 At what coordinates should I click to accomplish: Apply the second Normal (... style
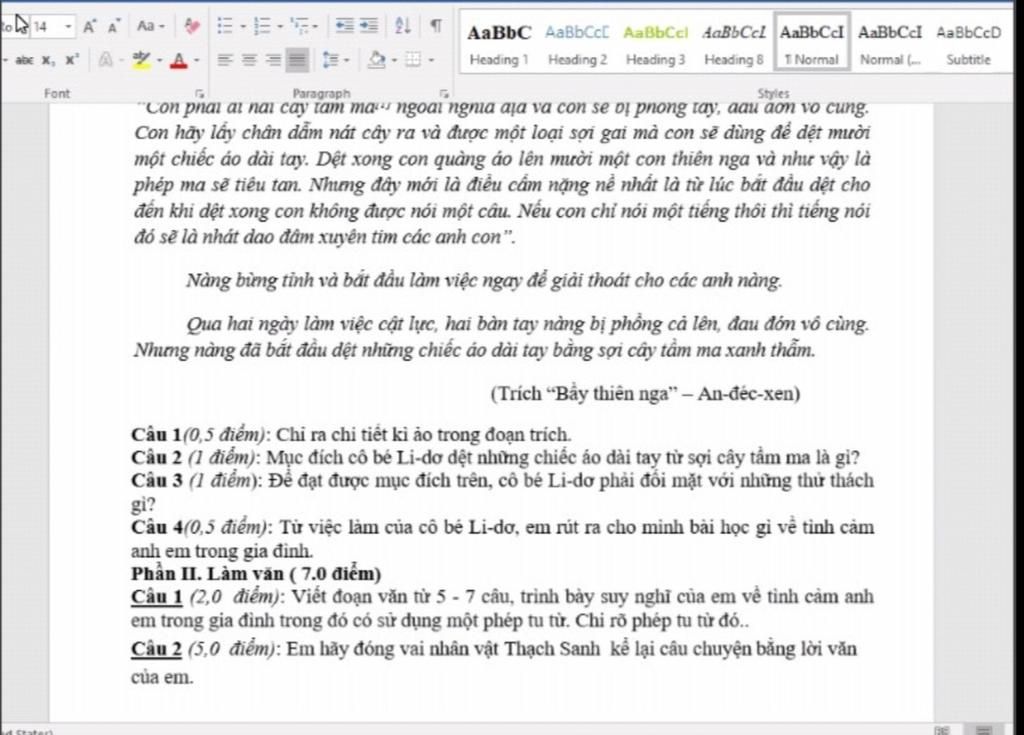pyautogui.click(x=890, y=42)
